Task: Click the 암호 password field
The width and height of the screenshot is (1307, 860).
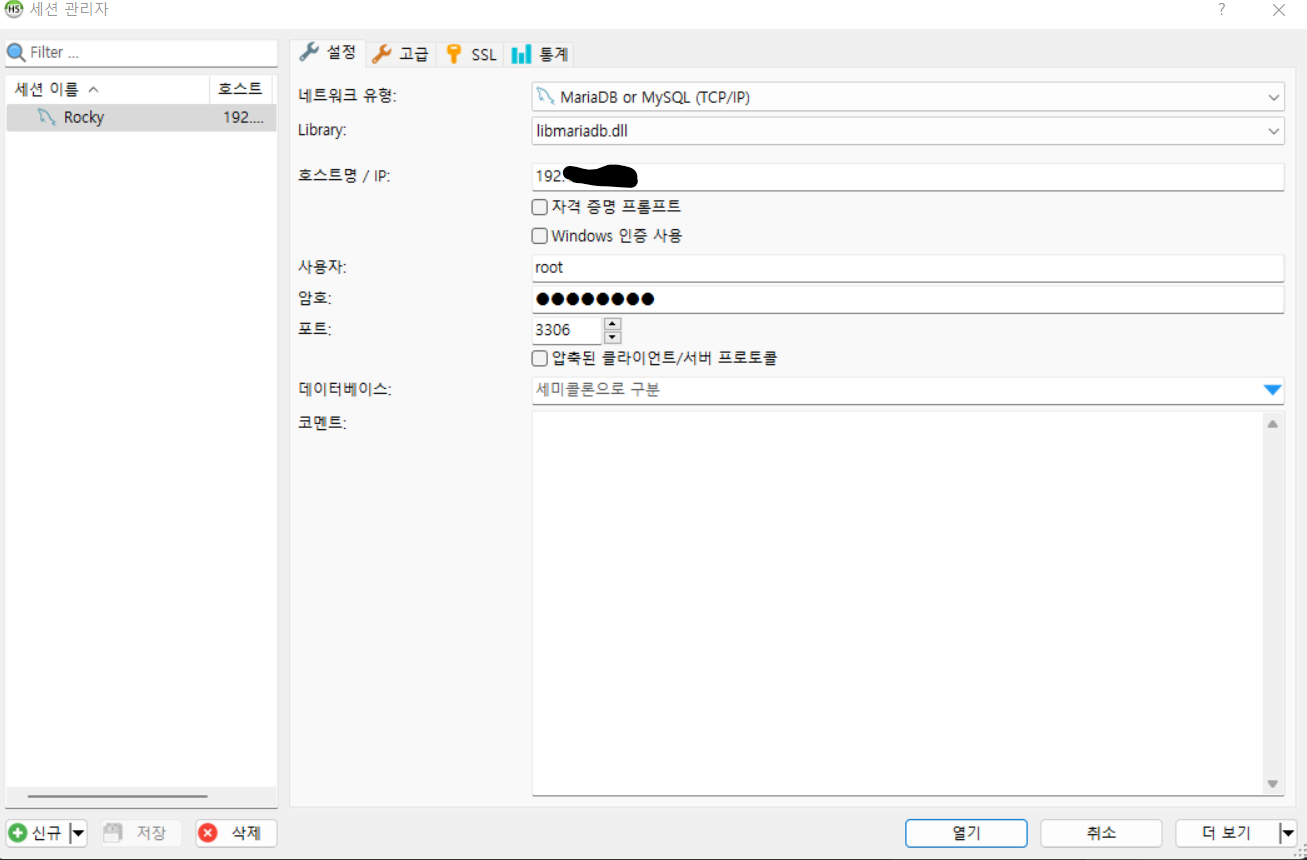Action: (907, 299)
